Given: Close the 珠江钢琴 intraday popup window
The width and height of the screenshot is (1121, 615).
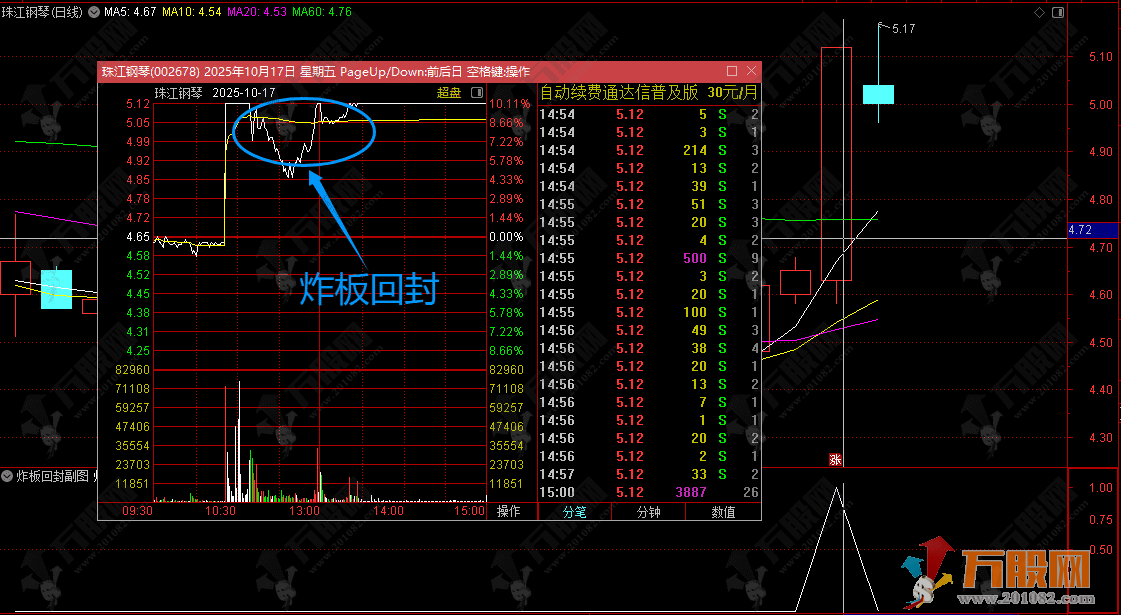Looking at the screenshot, I should [751, 71].
